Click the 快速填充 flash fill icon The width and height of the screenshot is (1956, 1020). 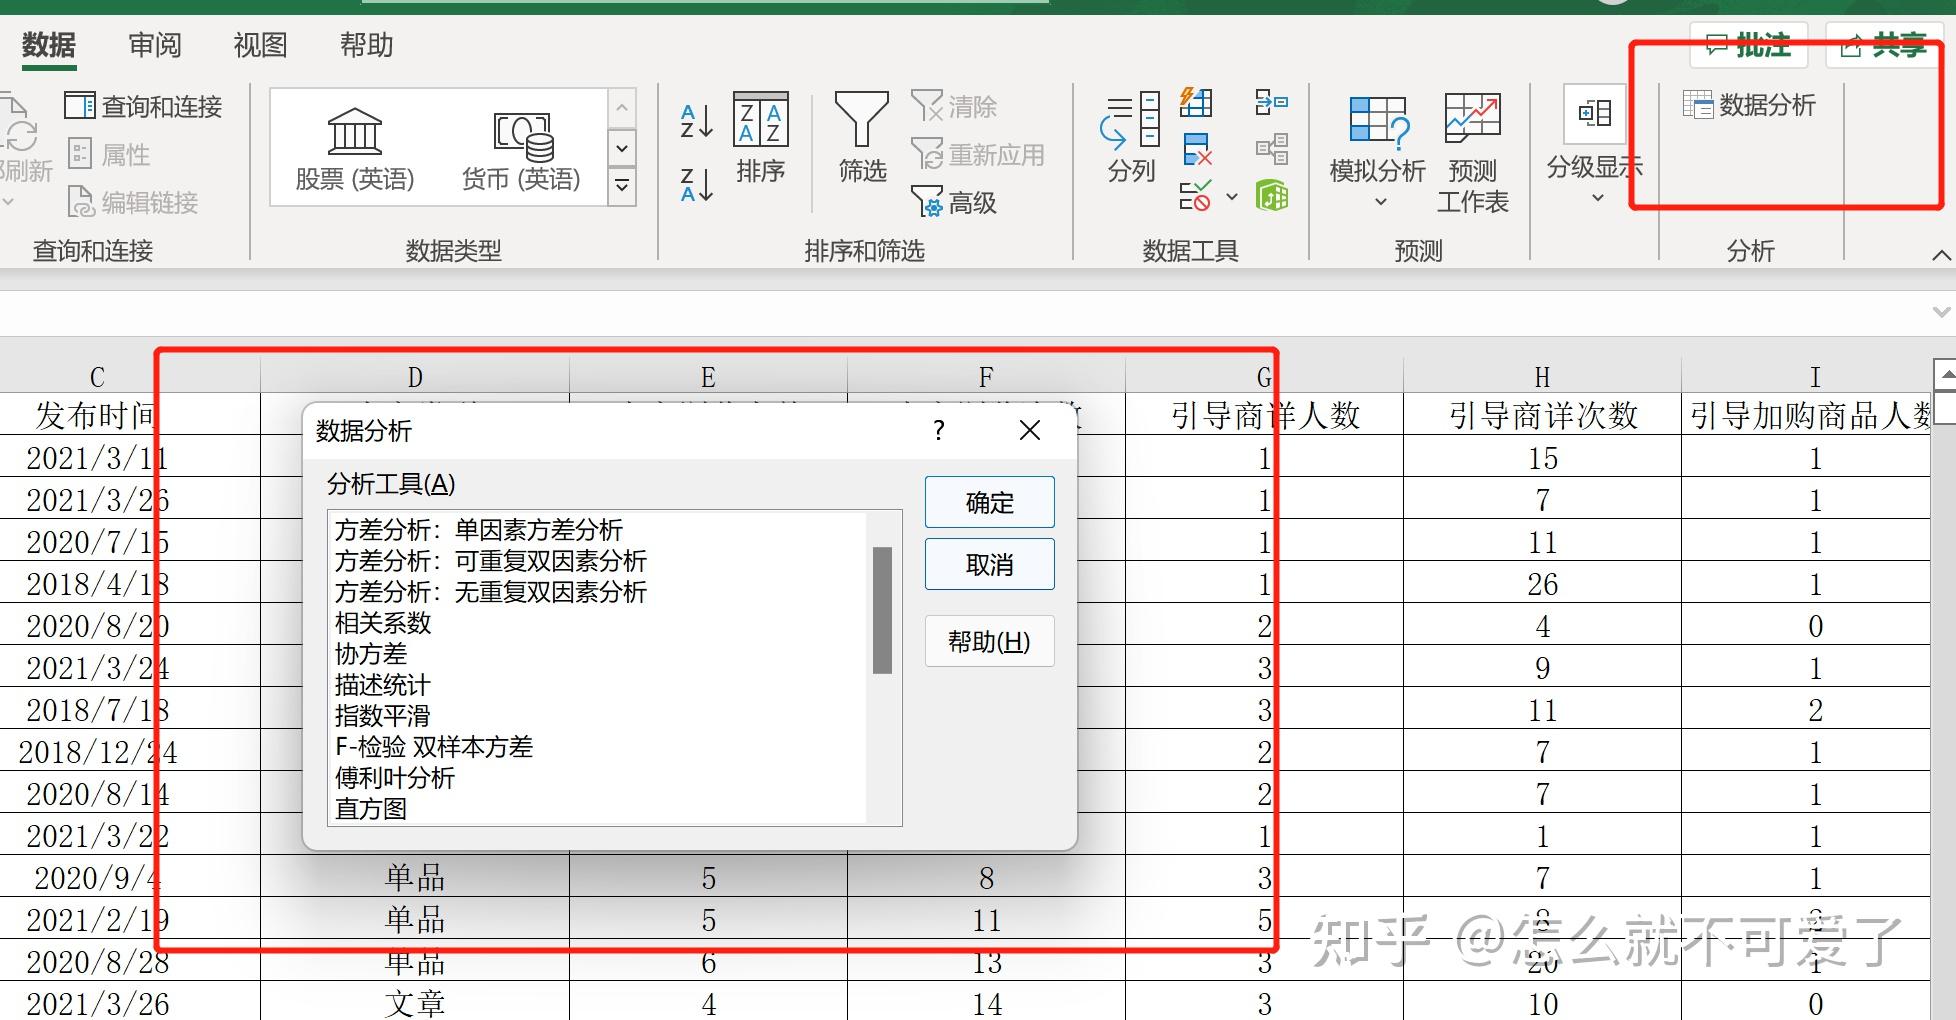coord(1196,103)
